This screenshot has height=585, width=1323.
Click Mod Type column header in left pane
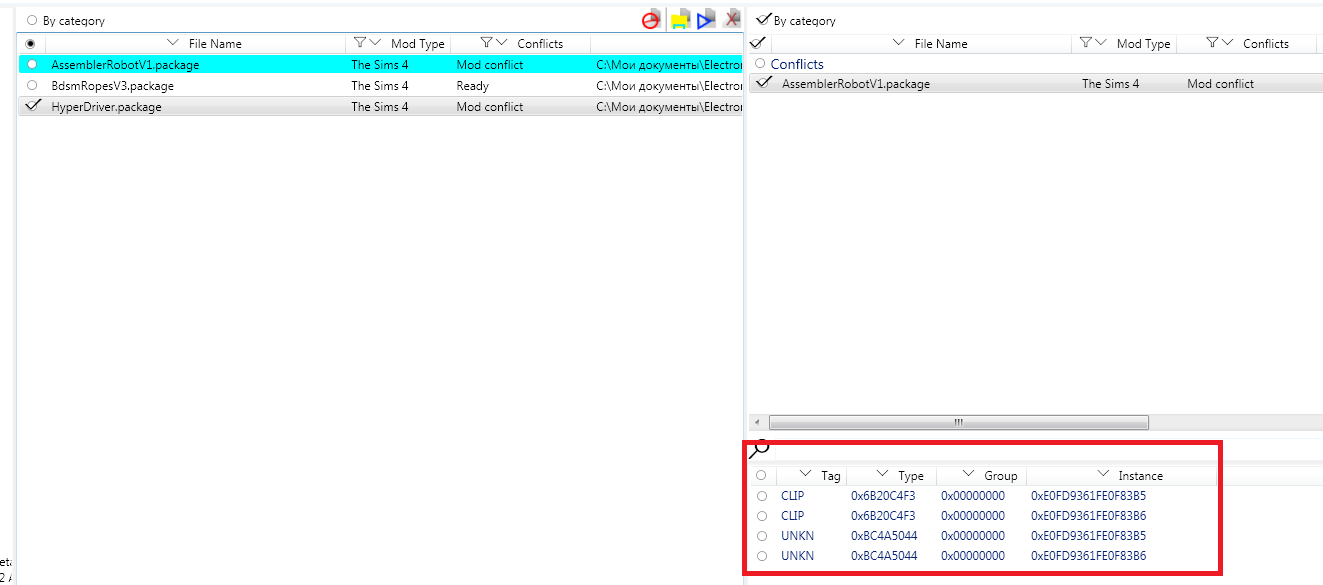pyautogui.click(x=418, y=44)
